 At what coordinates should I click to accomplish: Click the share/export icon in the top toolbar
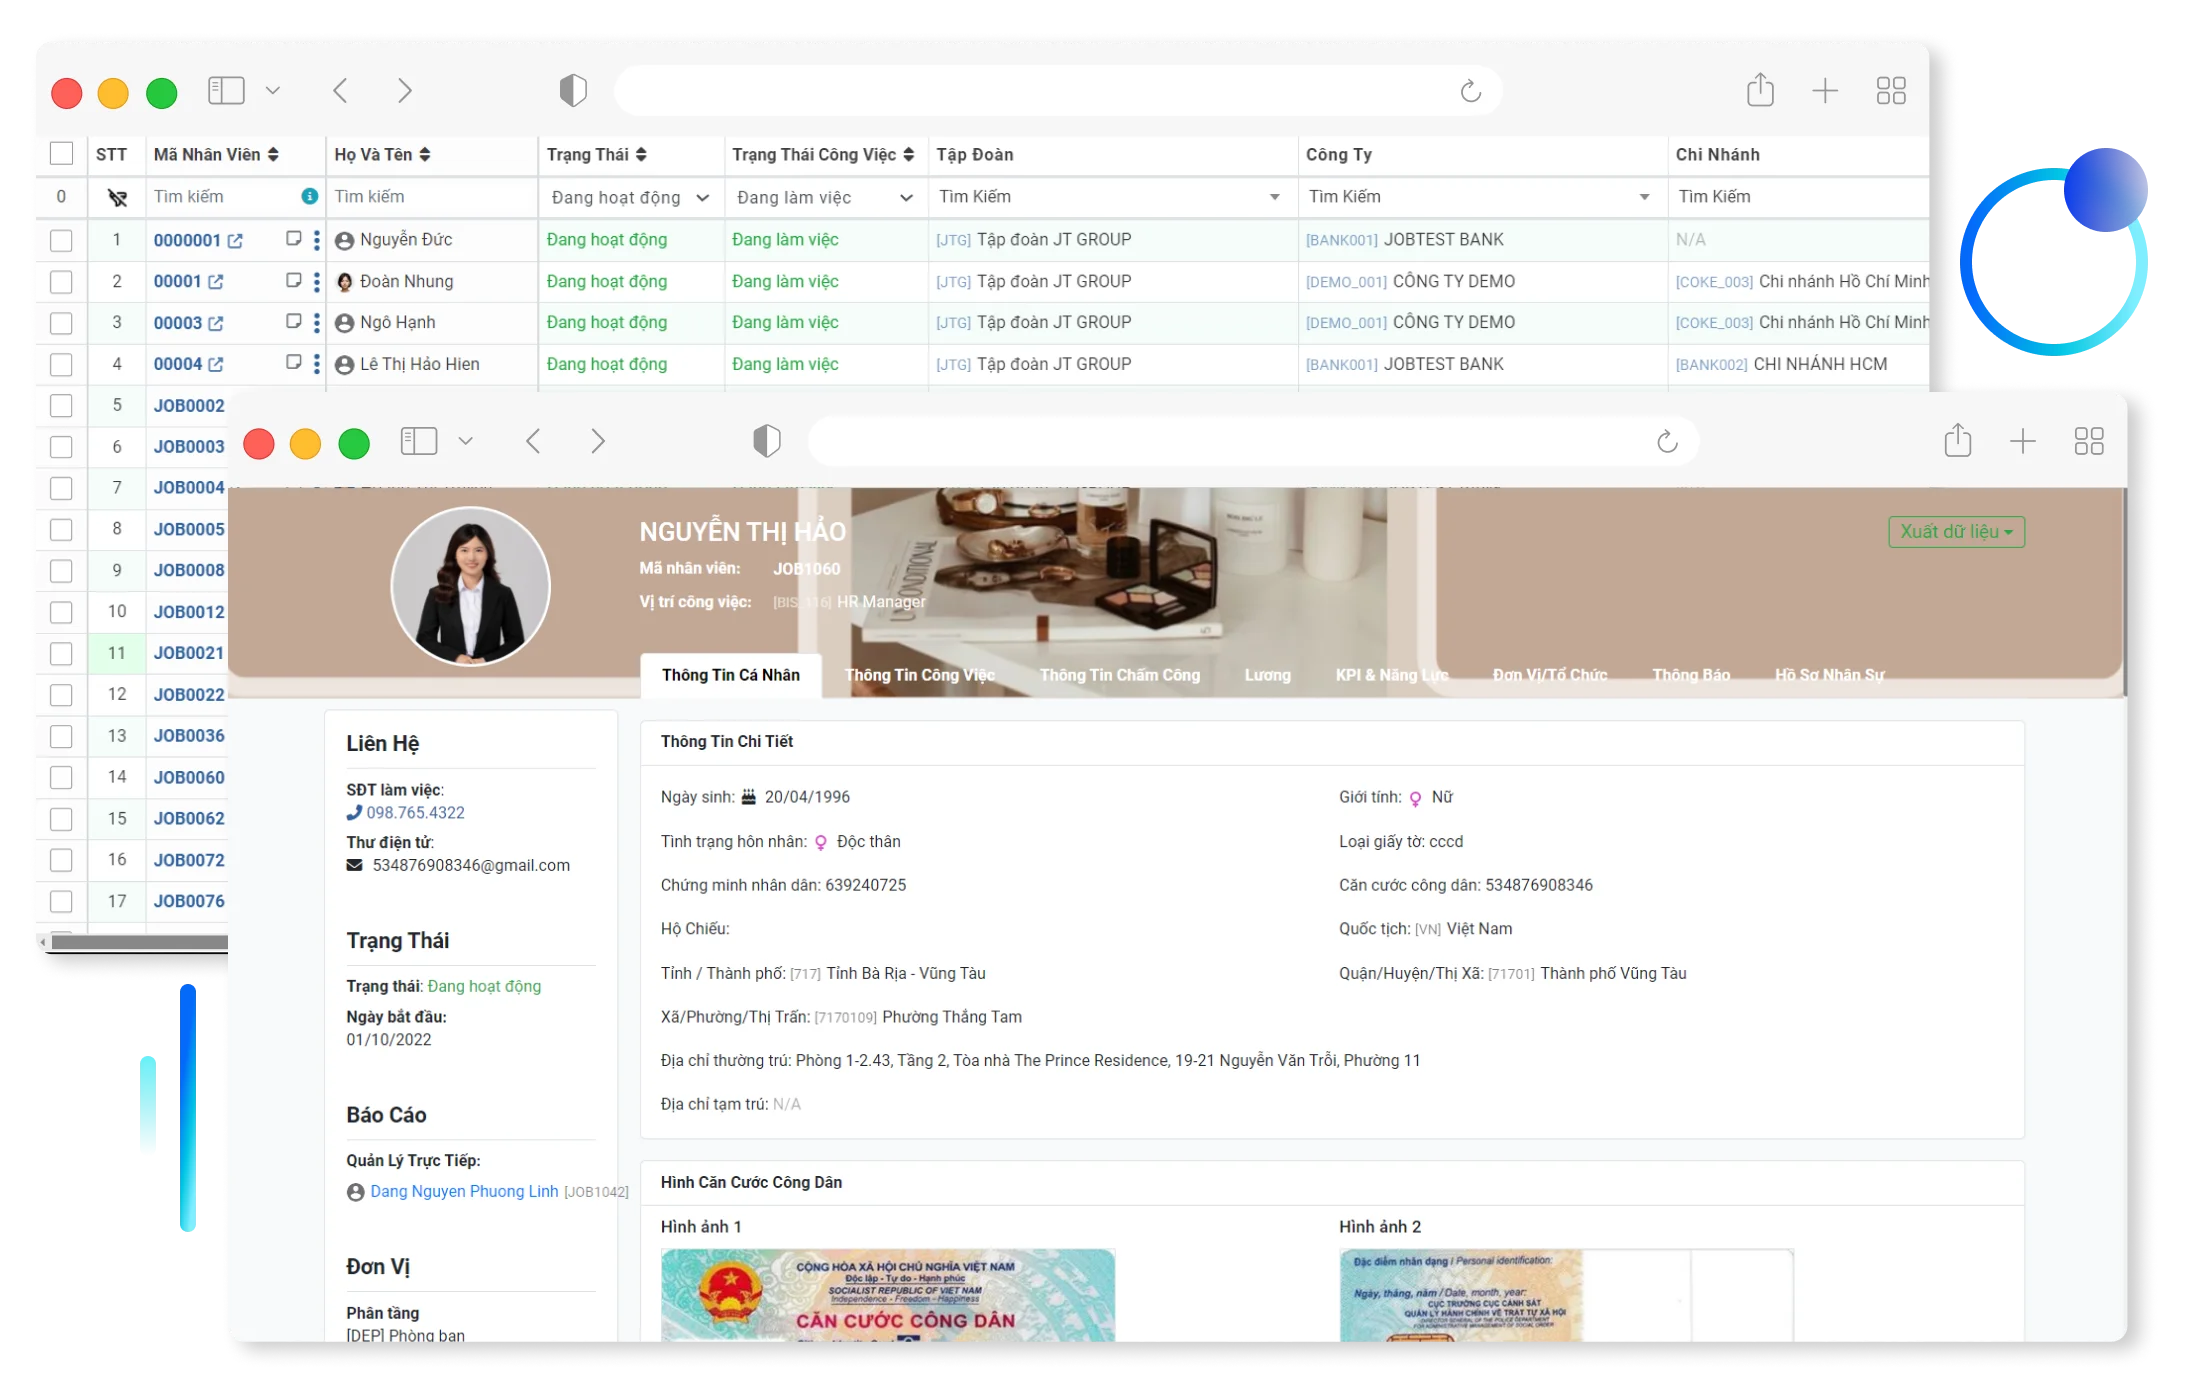(1759, 90)
